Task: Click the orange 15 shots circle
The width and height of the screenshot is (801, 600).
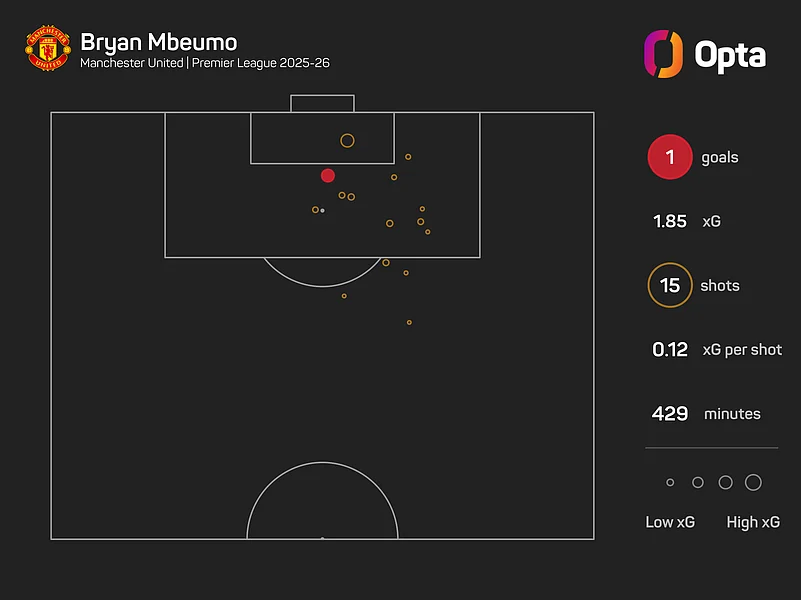Action: (670, 285)
